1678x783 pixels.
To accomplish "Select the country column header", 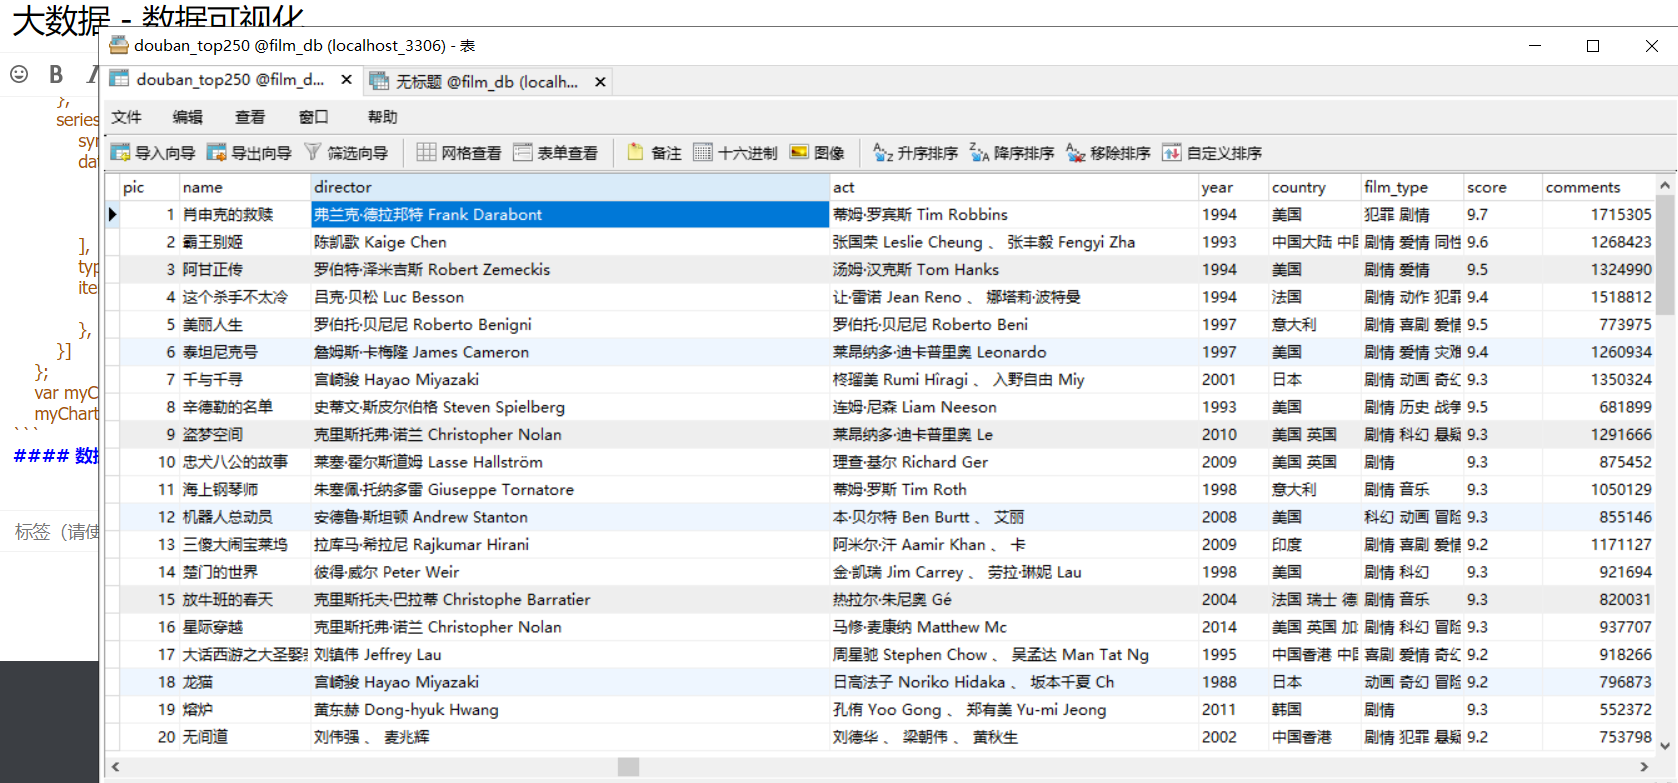I will [x=1315, y=187].
